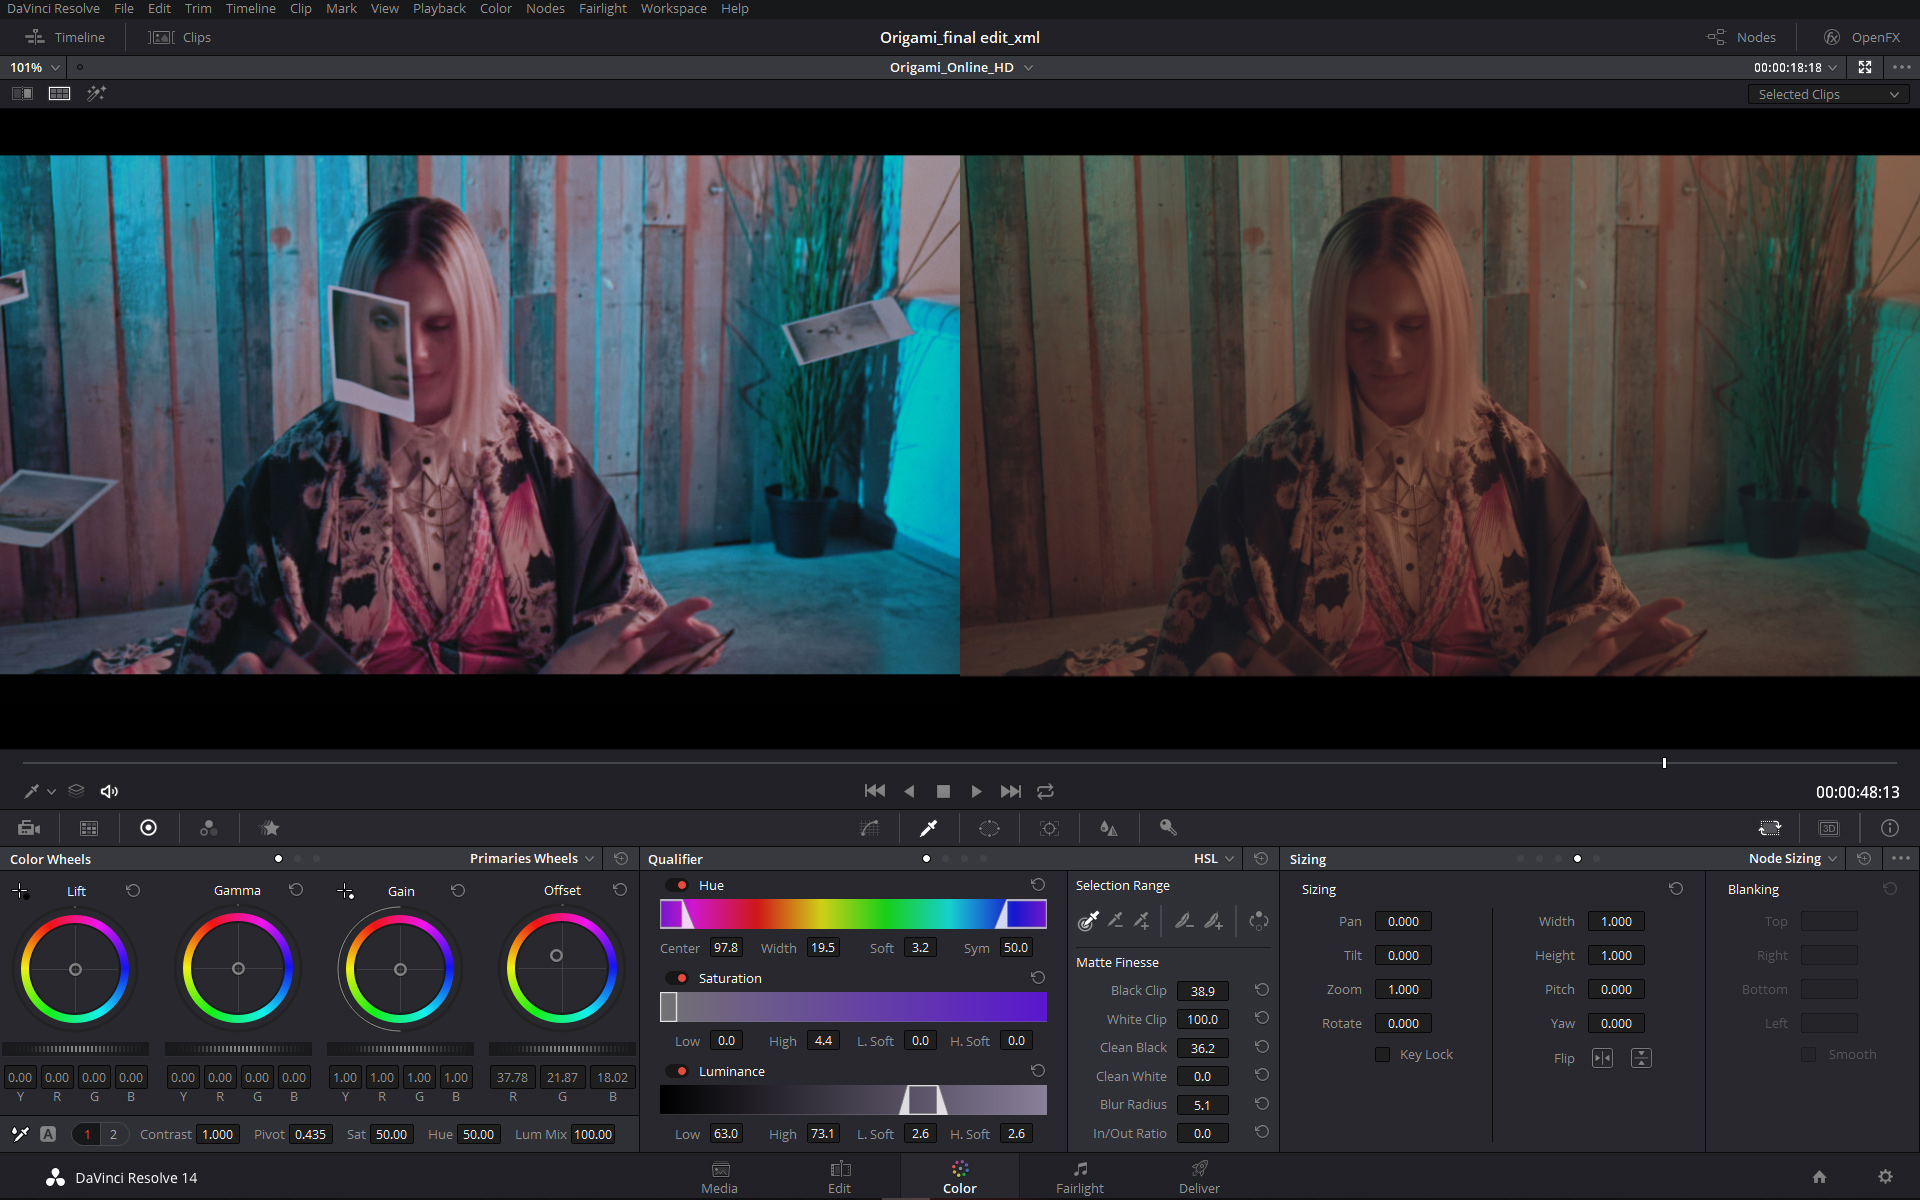Click the flip horizontal icon in Sizing
Image resolution: width=1920 pixels, height=1200 pixels.
click(1602, 1058)
